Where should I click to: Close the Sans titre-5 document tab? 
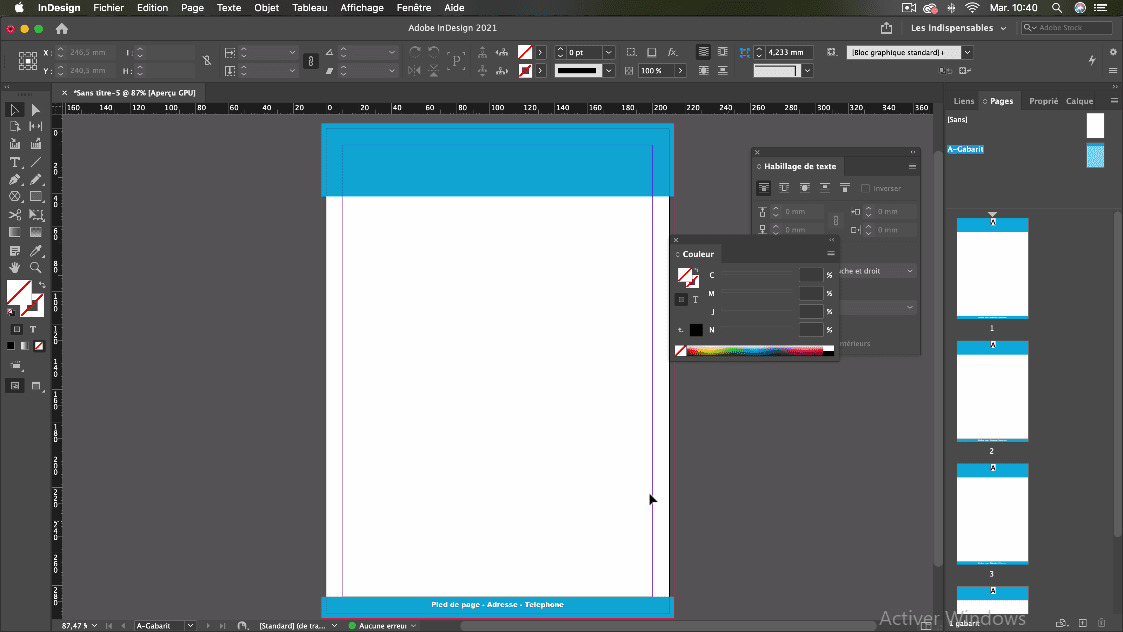pyautogui.click(x=64, y=93)
